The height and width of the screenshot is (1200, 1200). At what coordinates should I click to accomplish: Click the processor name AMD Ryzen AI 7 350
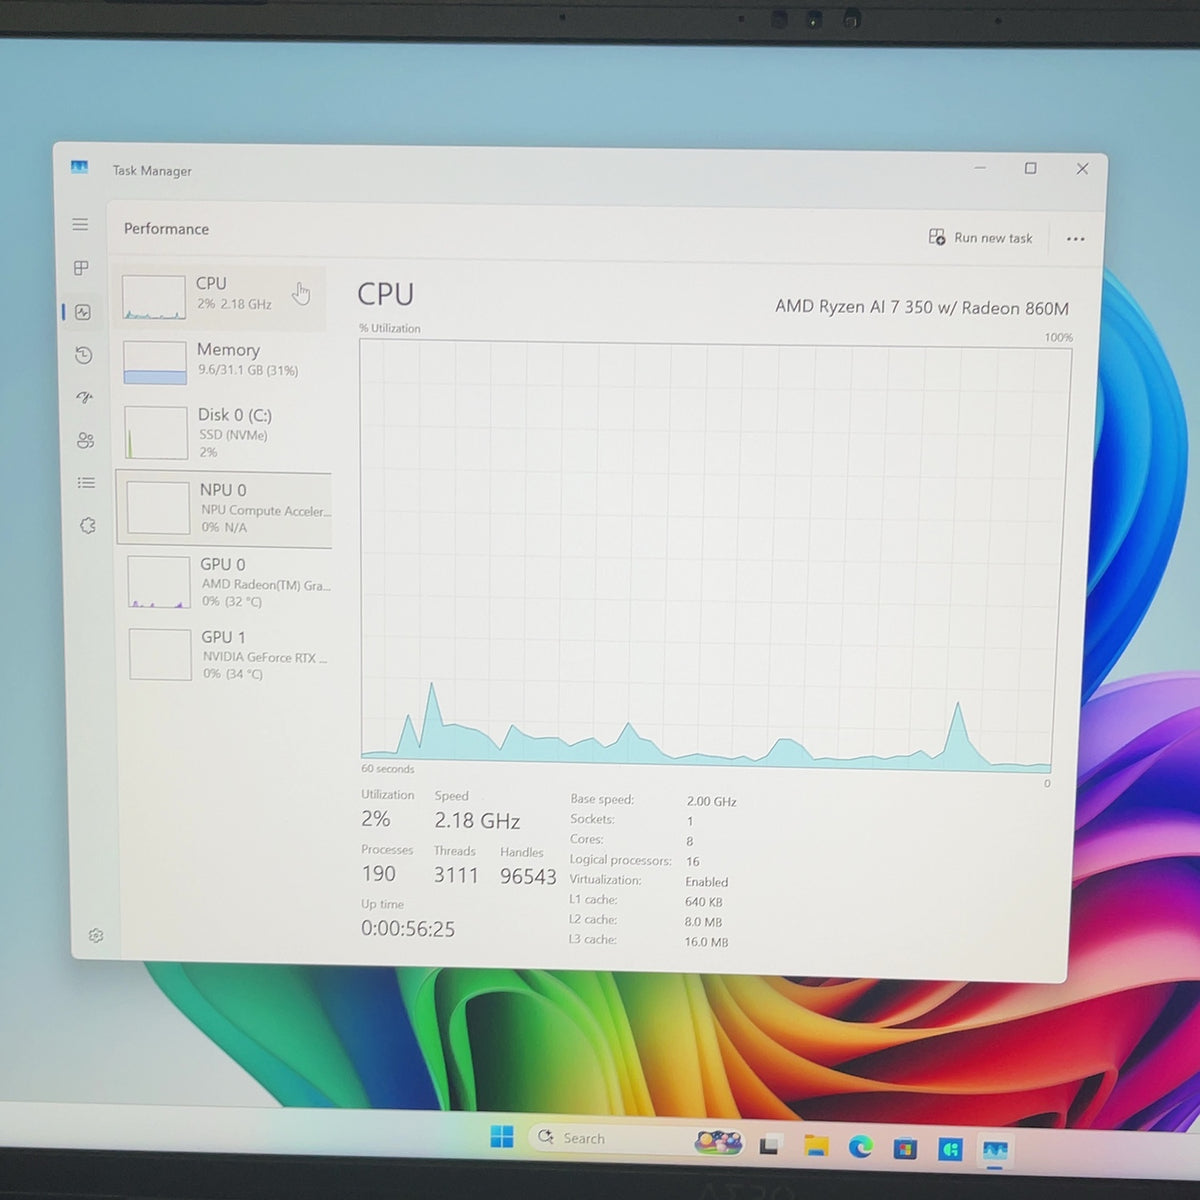(x=922, y=308)
